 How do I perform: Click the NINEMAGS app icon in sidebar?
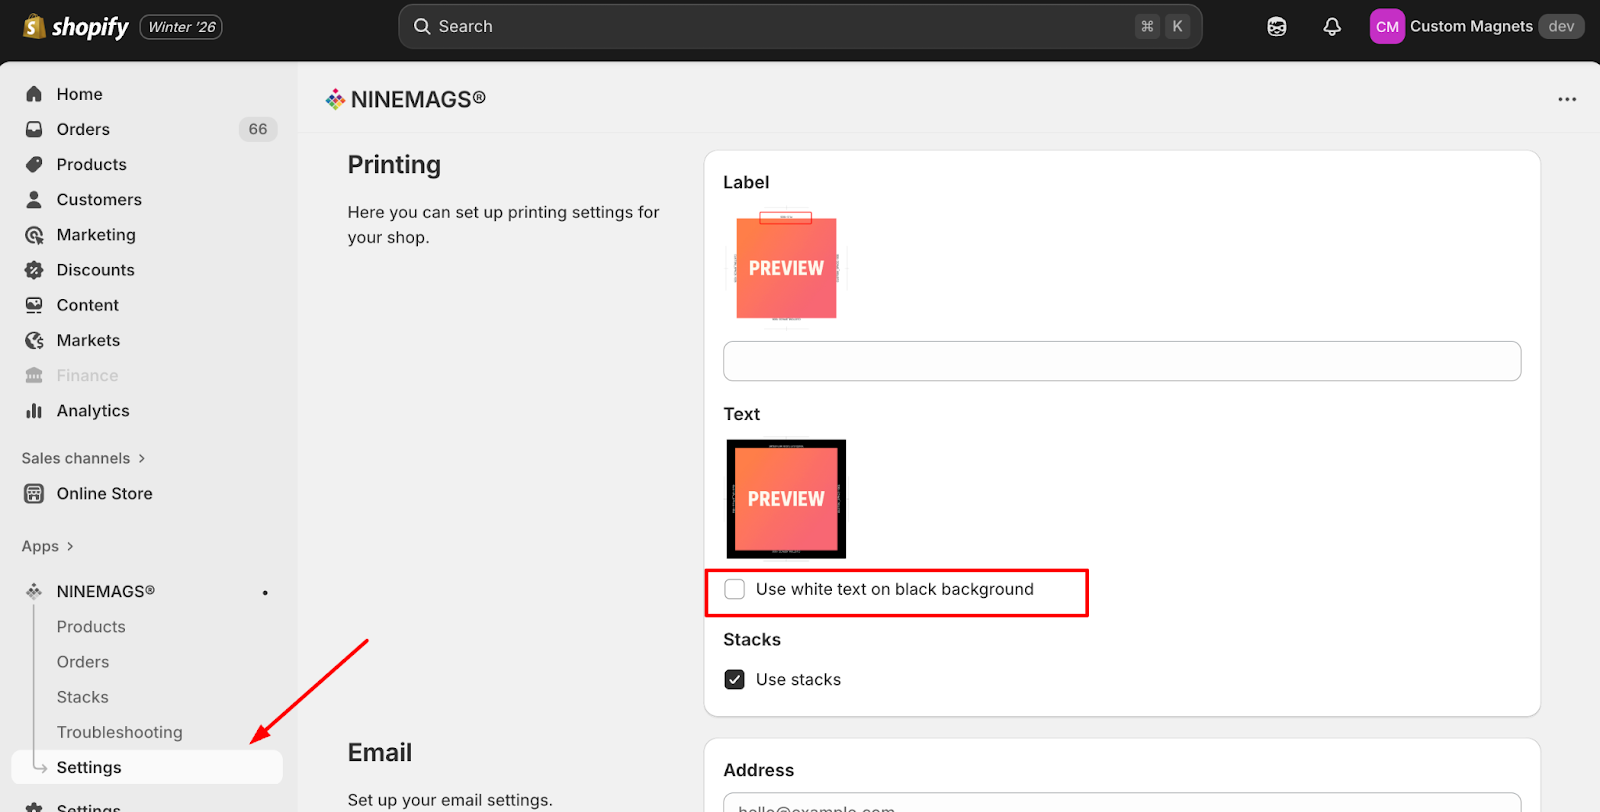pos(34,591)
